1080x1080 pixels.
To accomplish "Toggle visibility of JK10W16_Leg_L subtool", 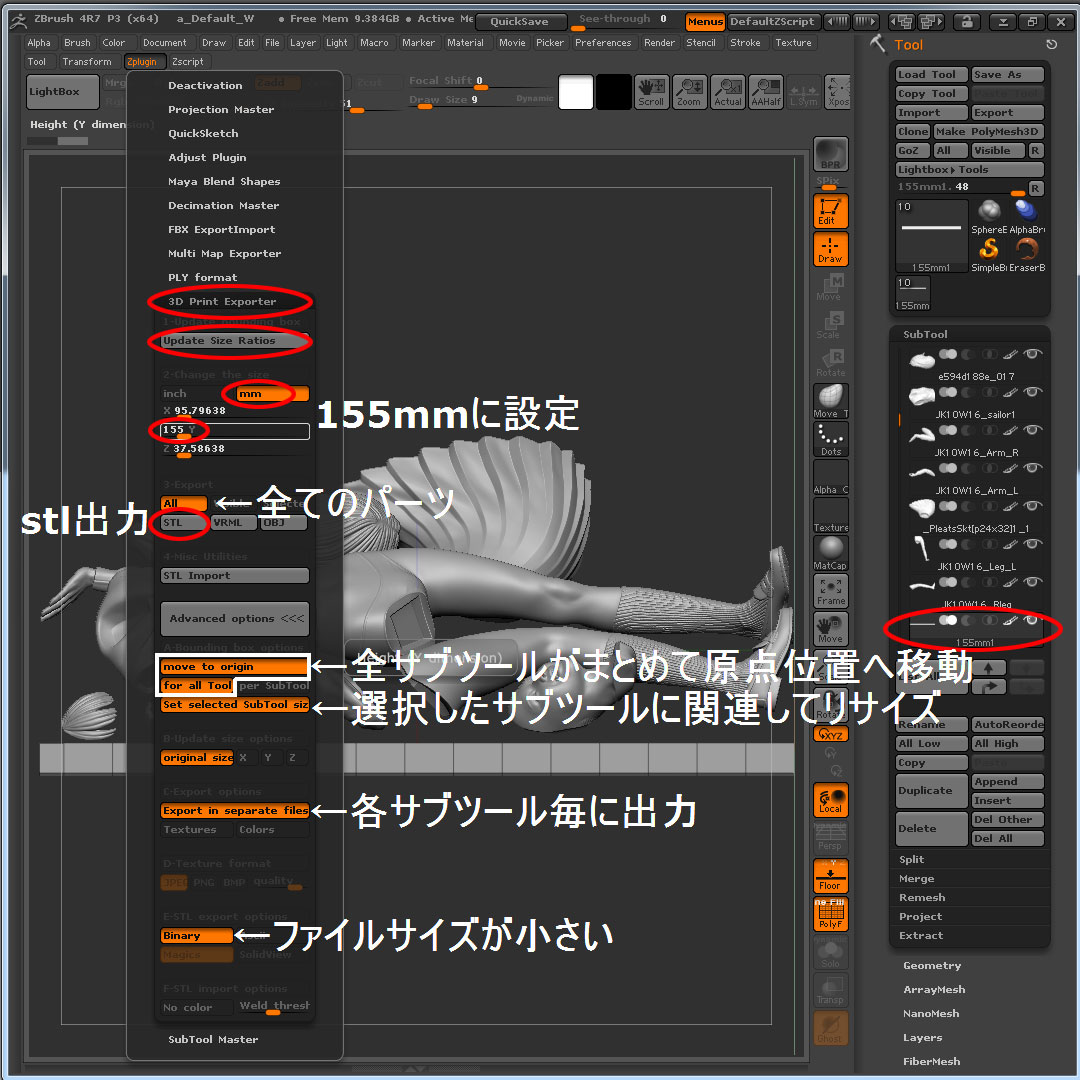I will click(x=1032, y=543).
